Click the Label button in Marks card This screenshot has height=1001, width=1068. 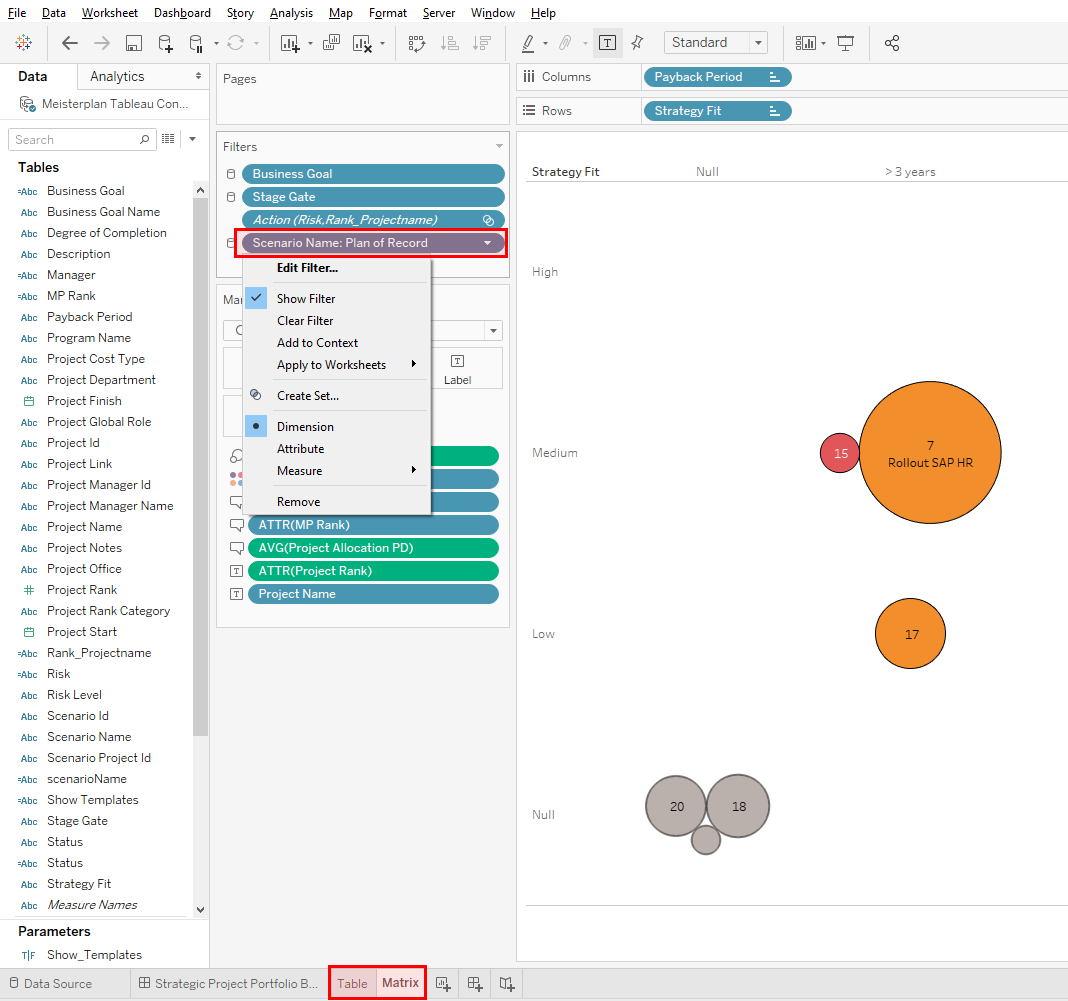click(458, 369)
